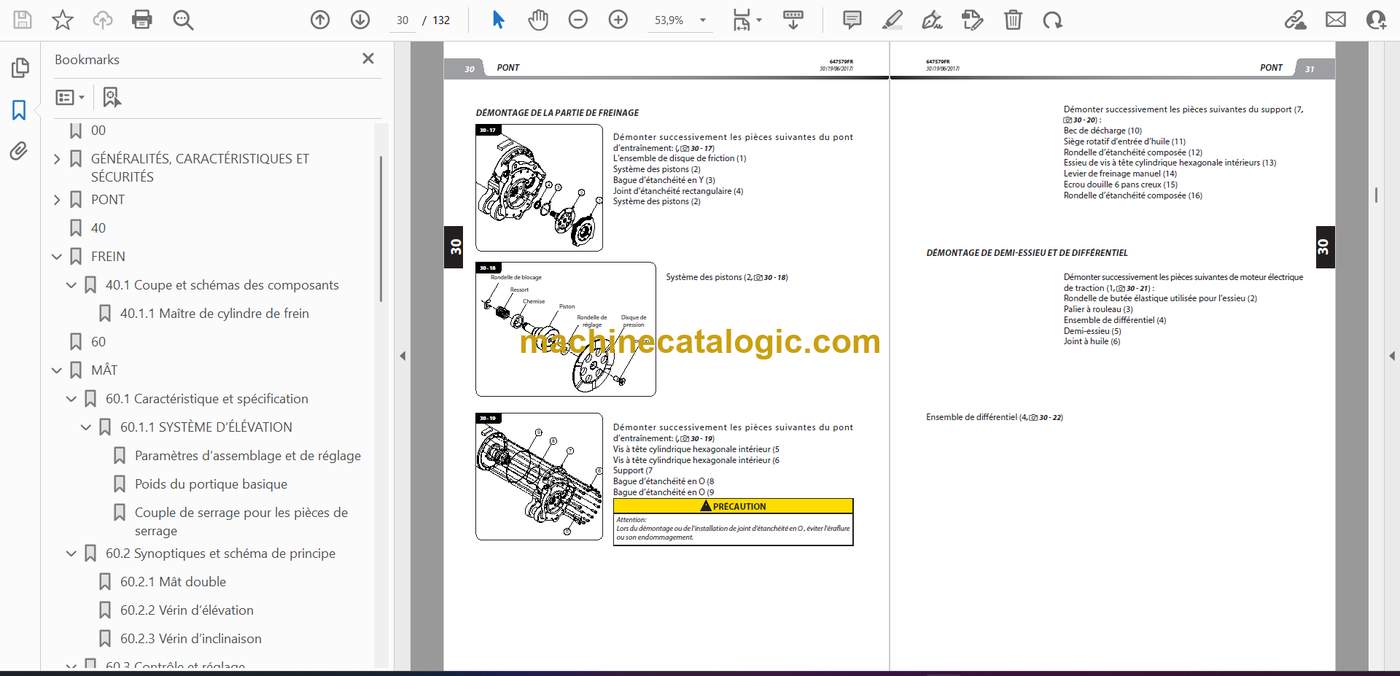The image size is (1400, 676).
Task: Toggle the page thumbnails panel
Action: click(x=19, y=68)
